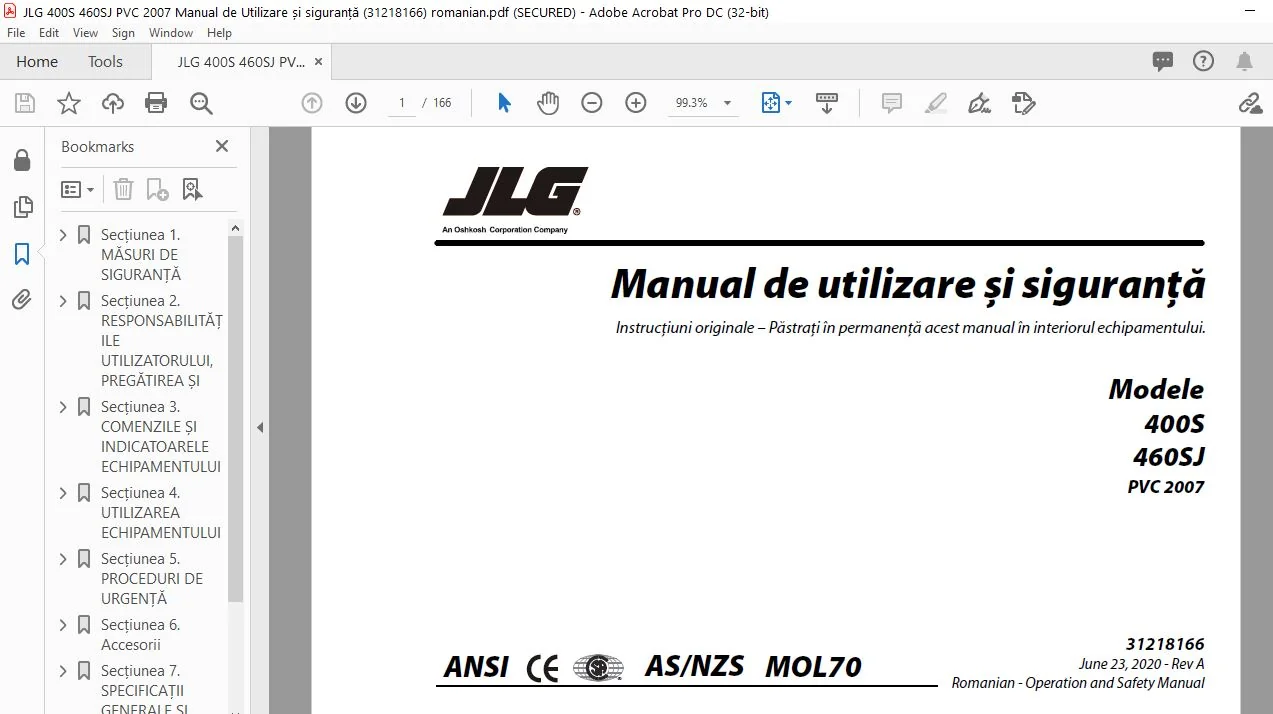The width and height of the screenshot is (1273, 714).
Task: Open the notifications bell
Action: click(1245, 61)
